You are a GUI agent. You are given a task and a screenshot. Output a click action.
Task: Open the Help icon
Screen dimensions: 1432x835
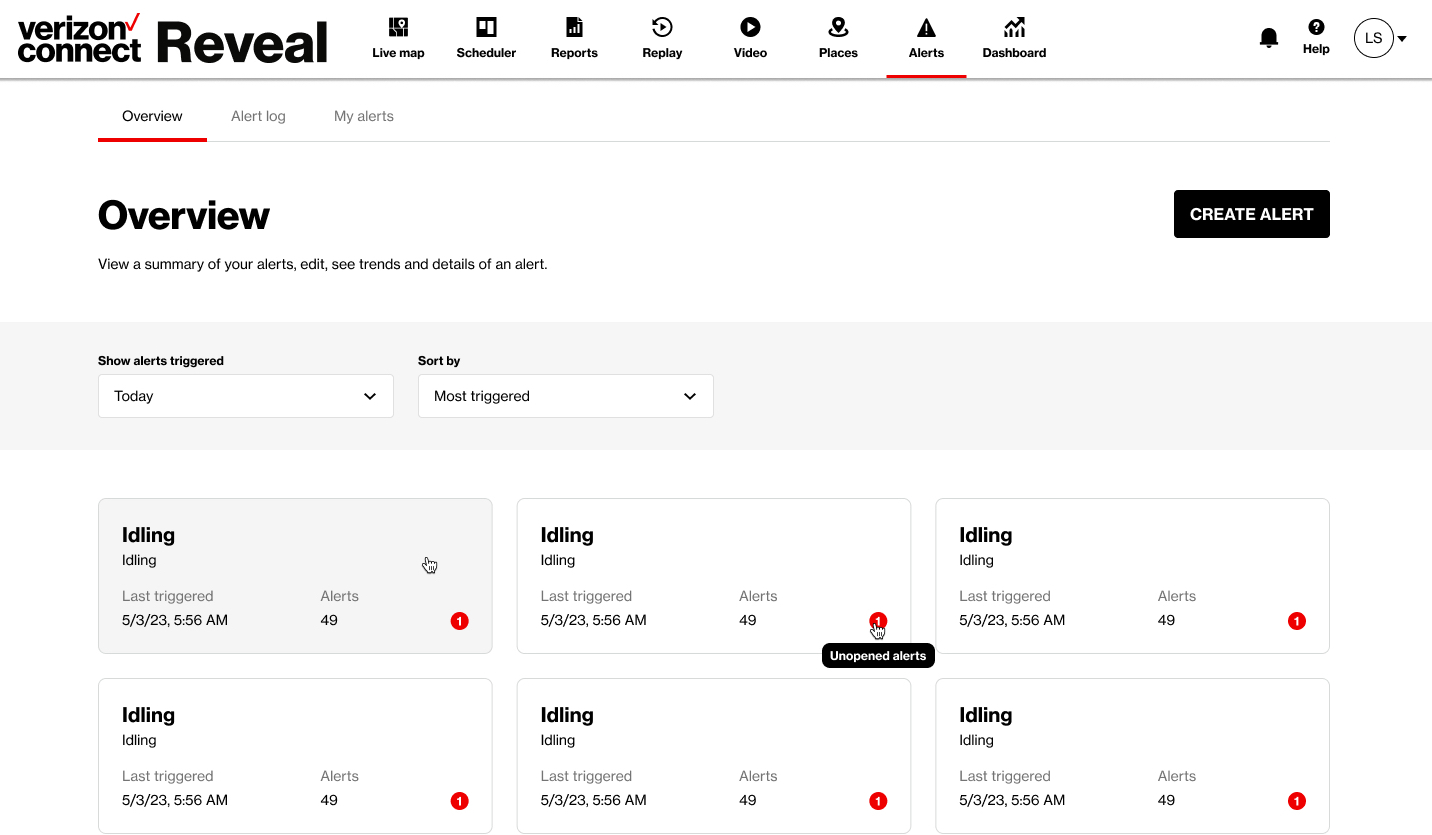1316,37
